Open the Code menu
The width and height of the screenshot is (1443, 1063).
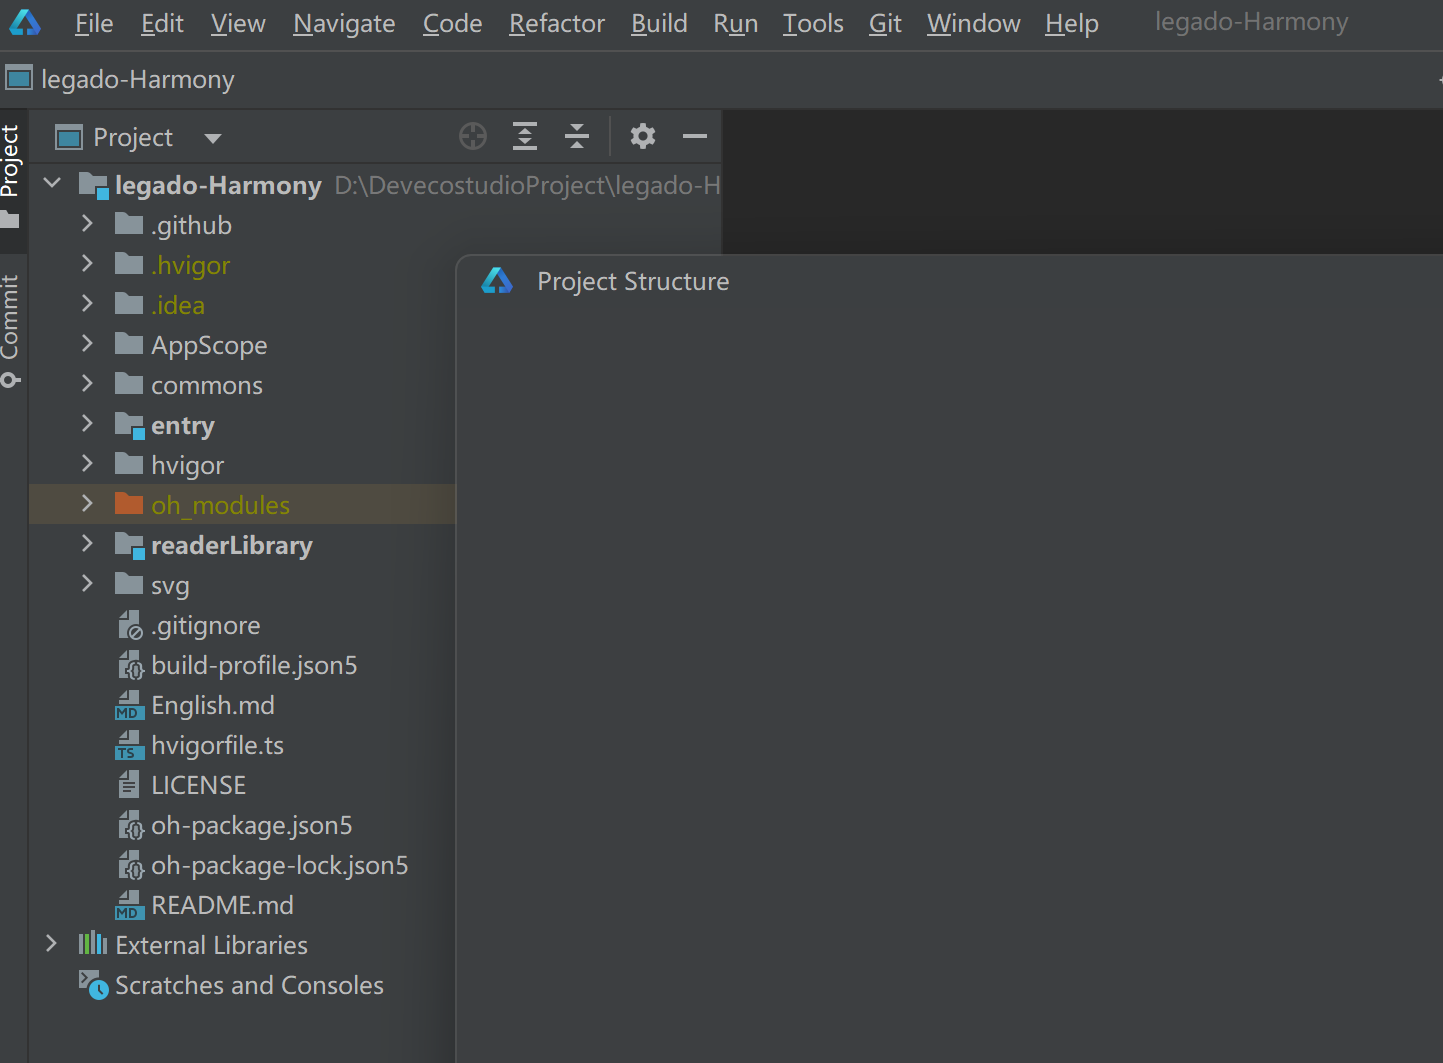(452, 23)
